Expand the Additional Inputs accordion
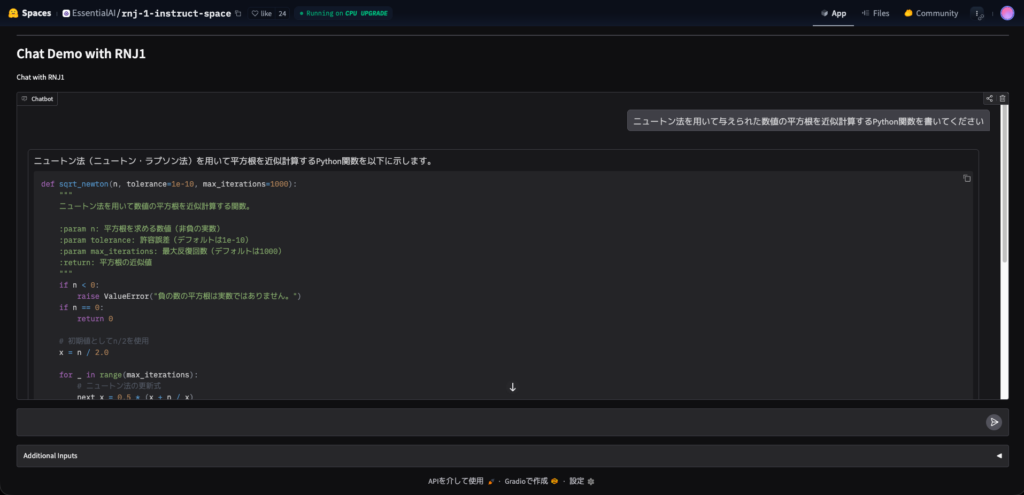The width and height of the screenshot is (1024, 495). tap(511, 456)
